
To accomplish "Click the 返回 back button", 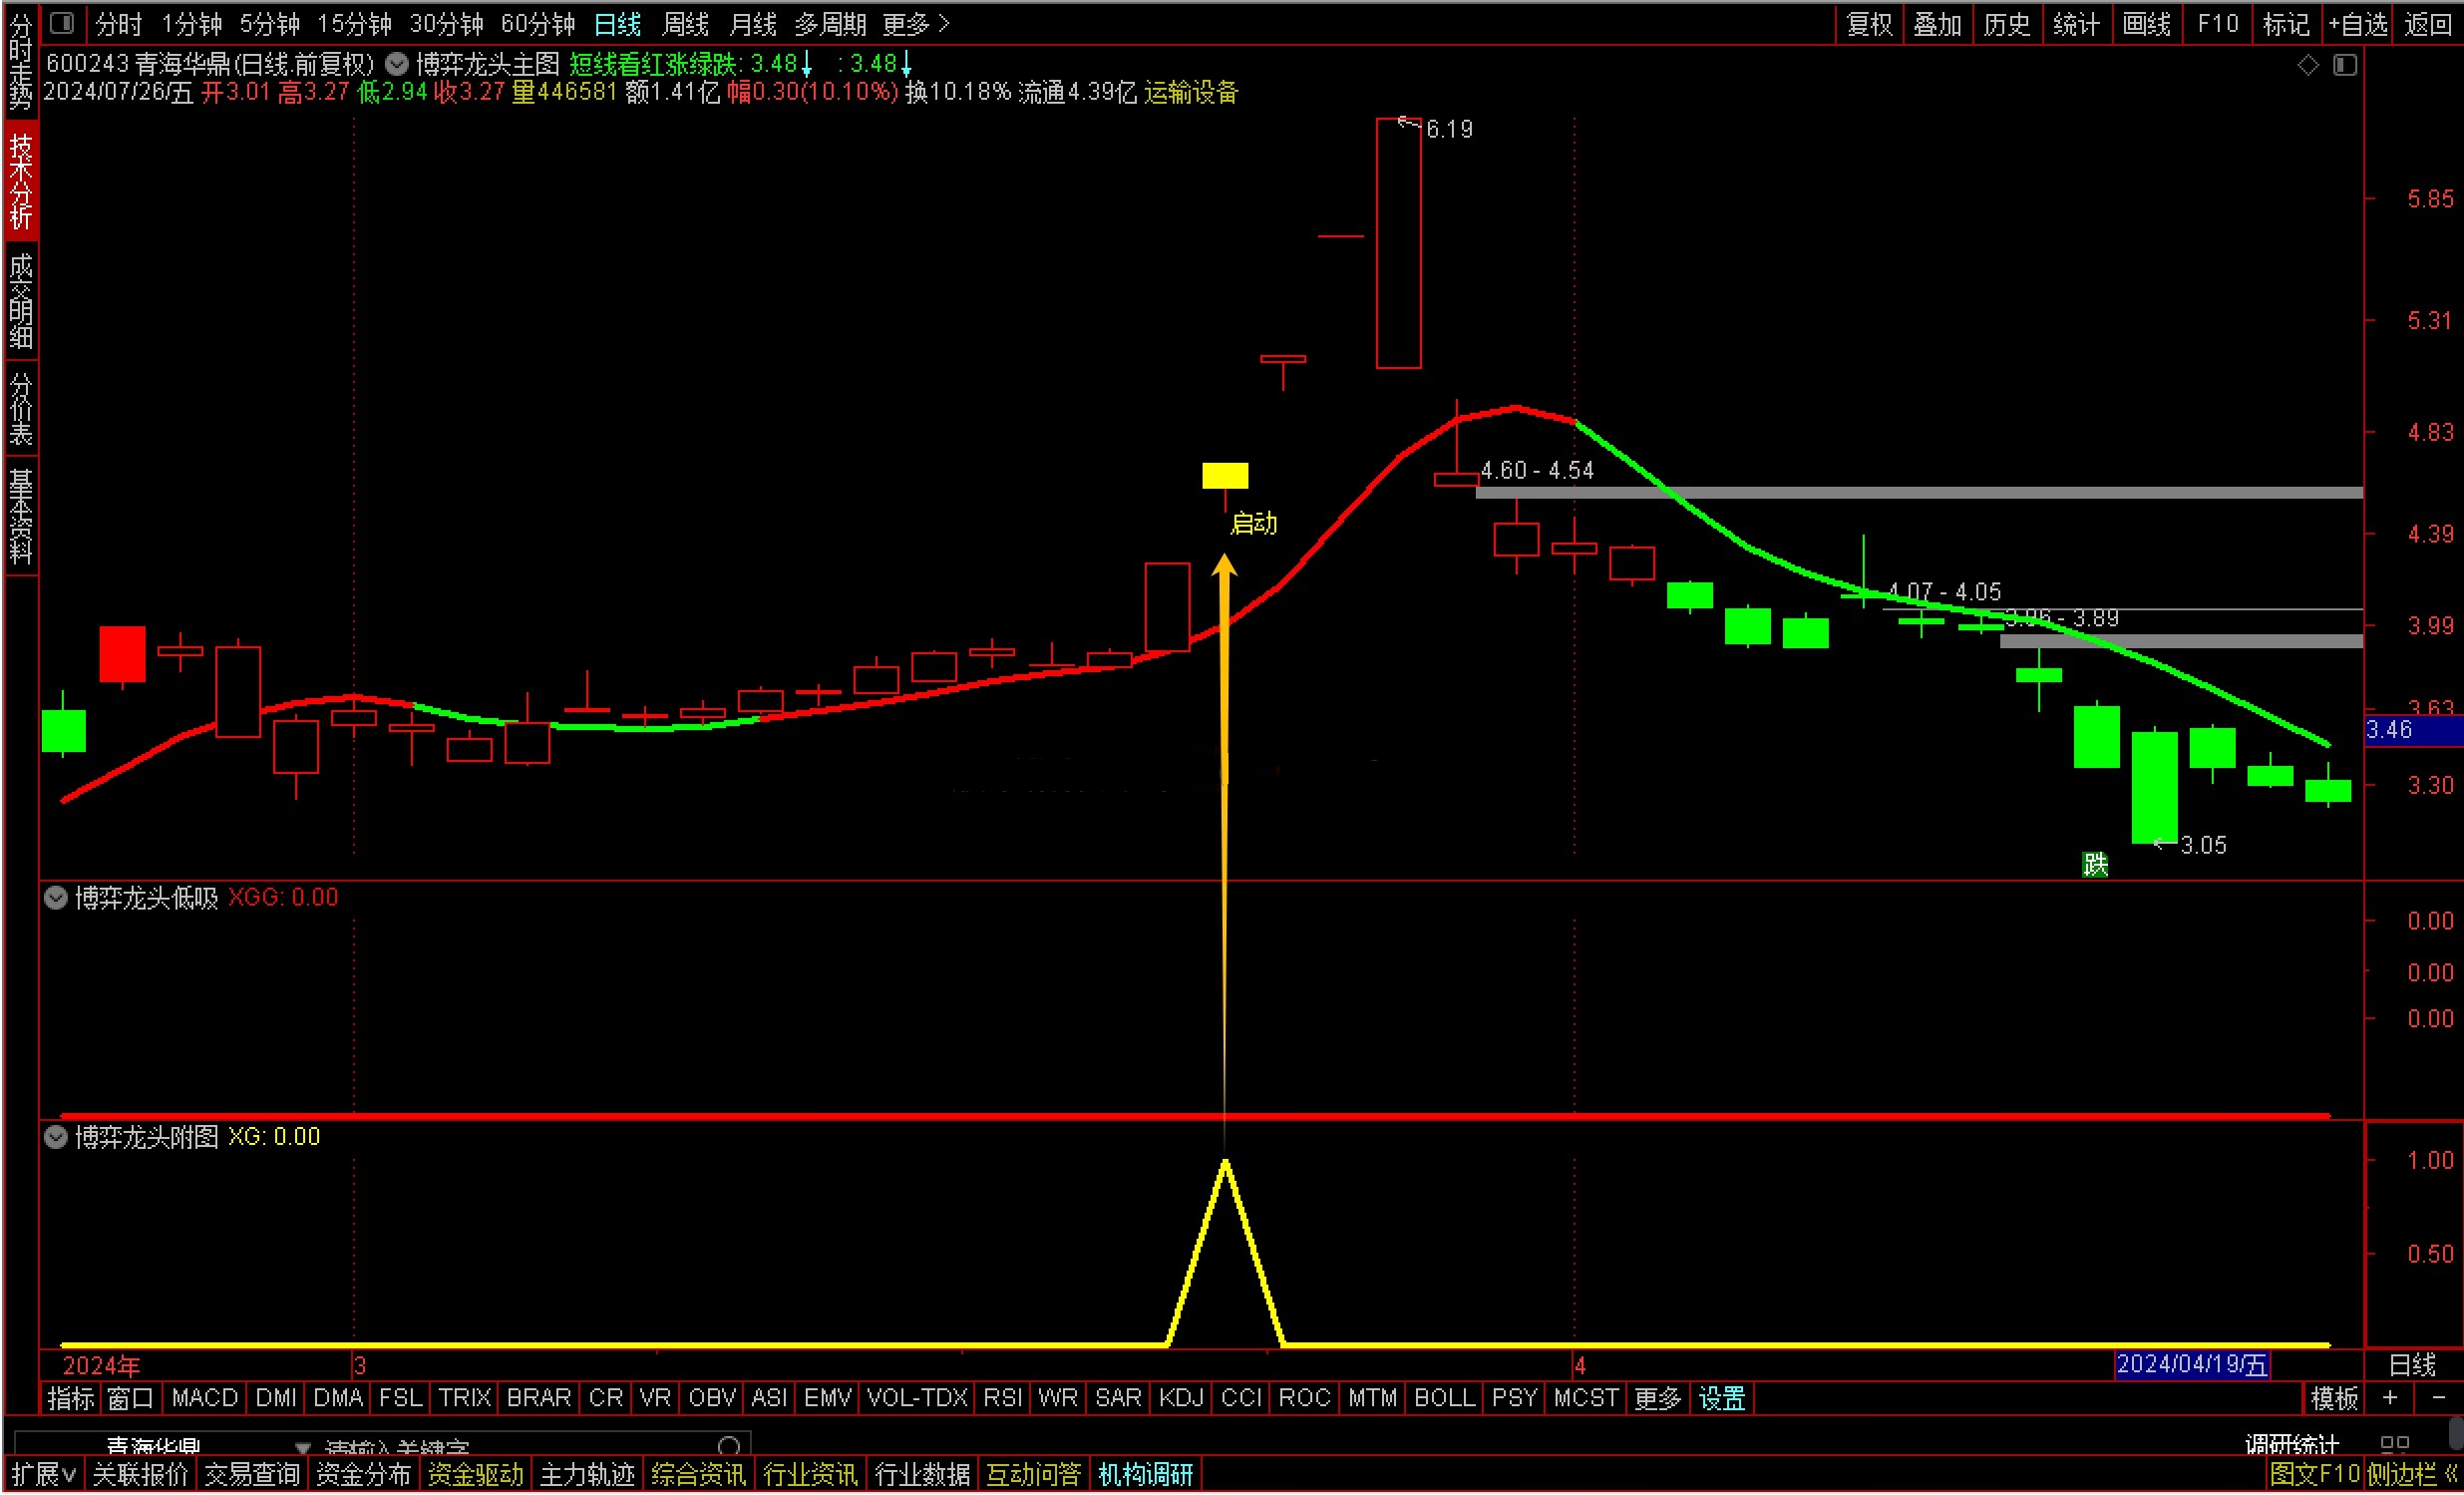I will 2428,23.
